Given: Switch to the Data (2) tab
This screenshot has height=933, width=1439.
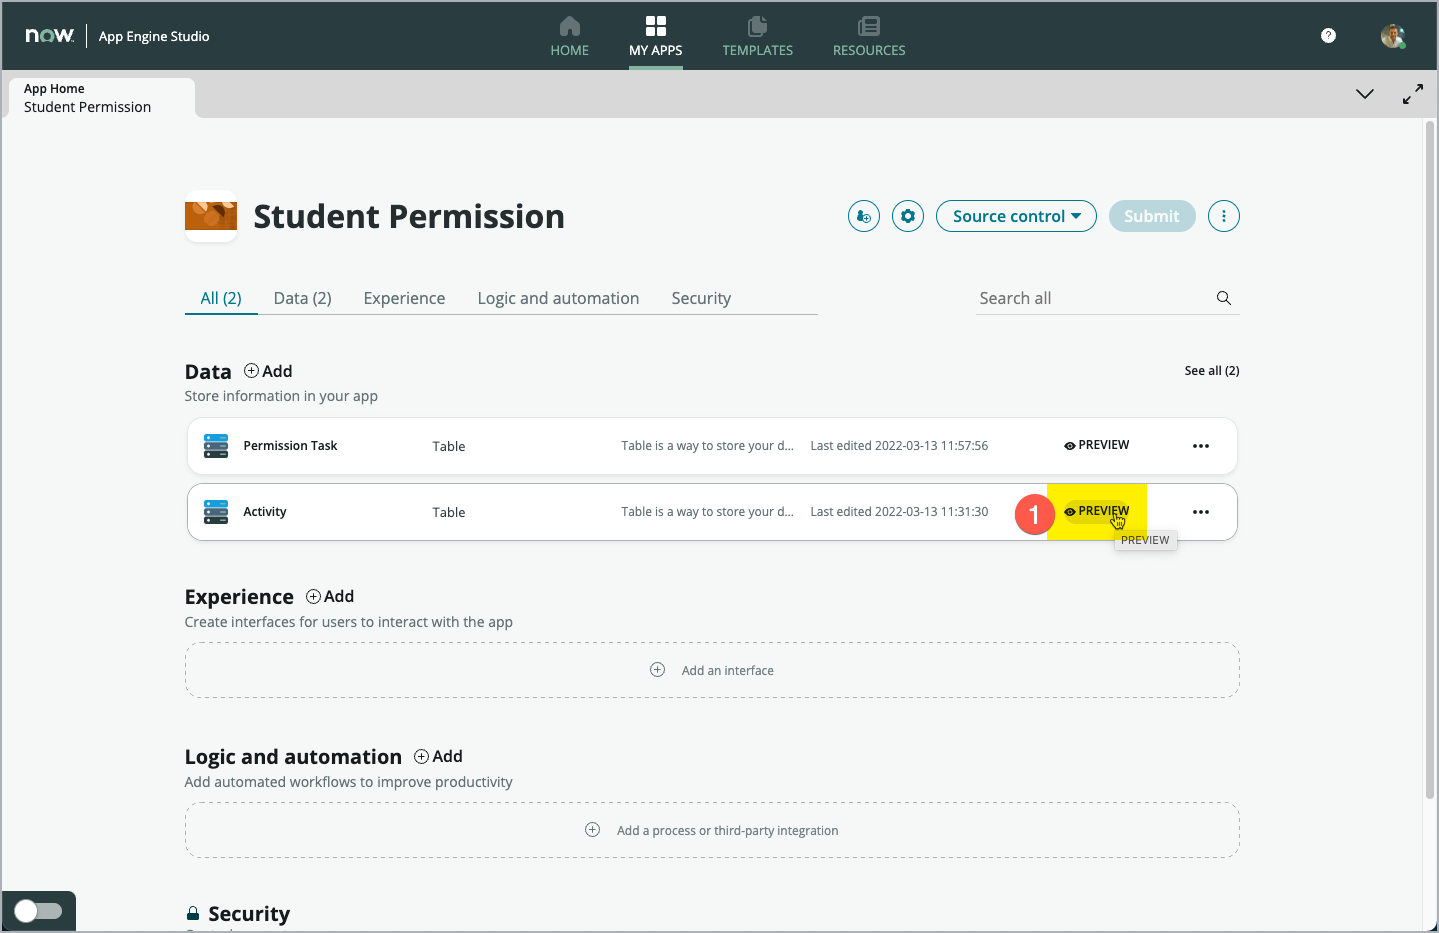Looking at the screenshot, I should pyautogui.click(x=302, y=298).
